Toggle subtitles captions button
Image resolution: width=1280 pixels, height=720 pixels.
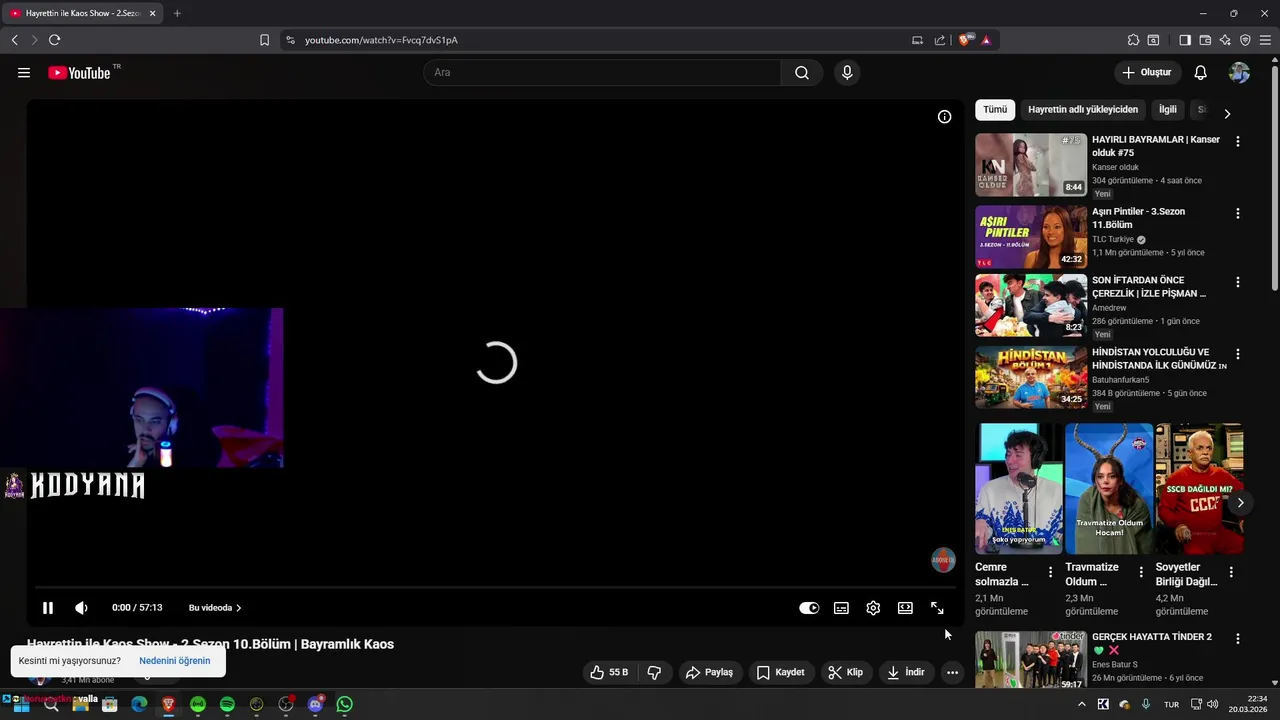click(842, 608)
